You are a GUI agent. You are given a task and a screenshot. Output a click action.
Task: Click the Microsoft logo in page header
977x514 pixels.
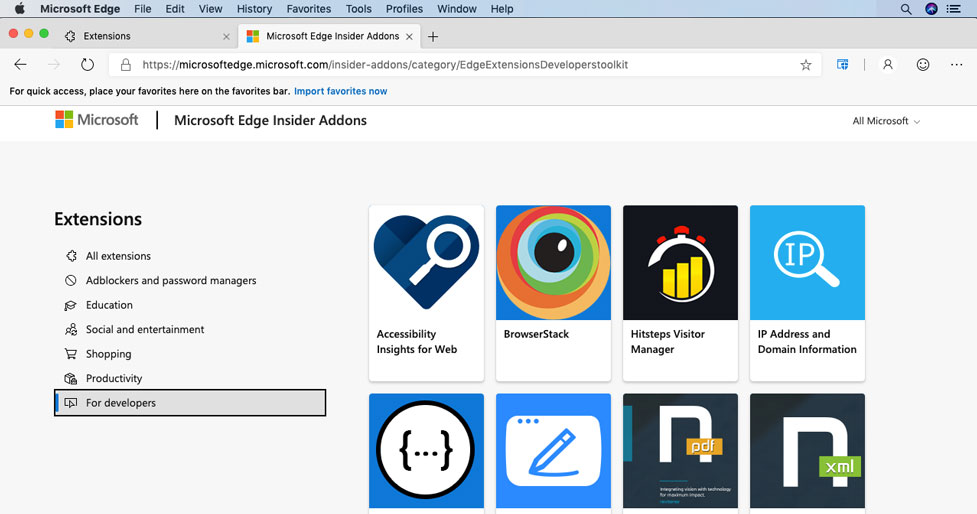point(97,120)
